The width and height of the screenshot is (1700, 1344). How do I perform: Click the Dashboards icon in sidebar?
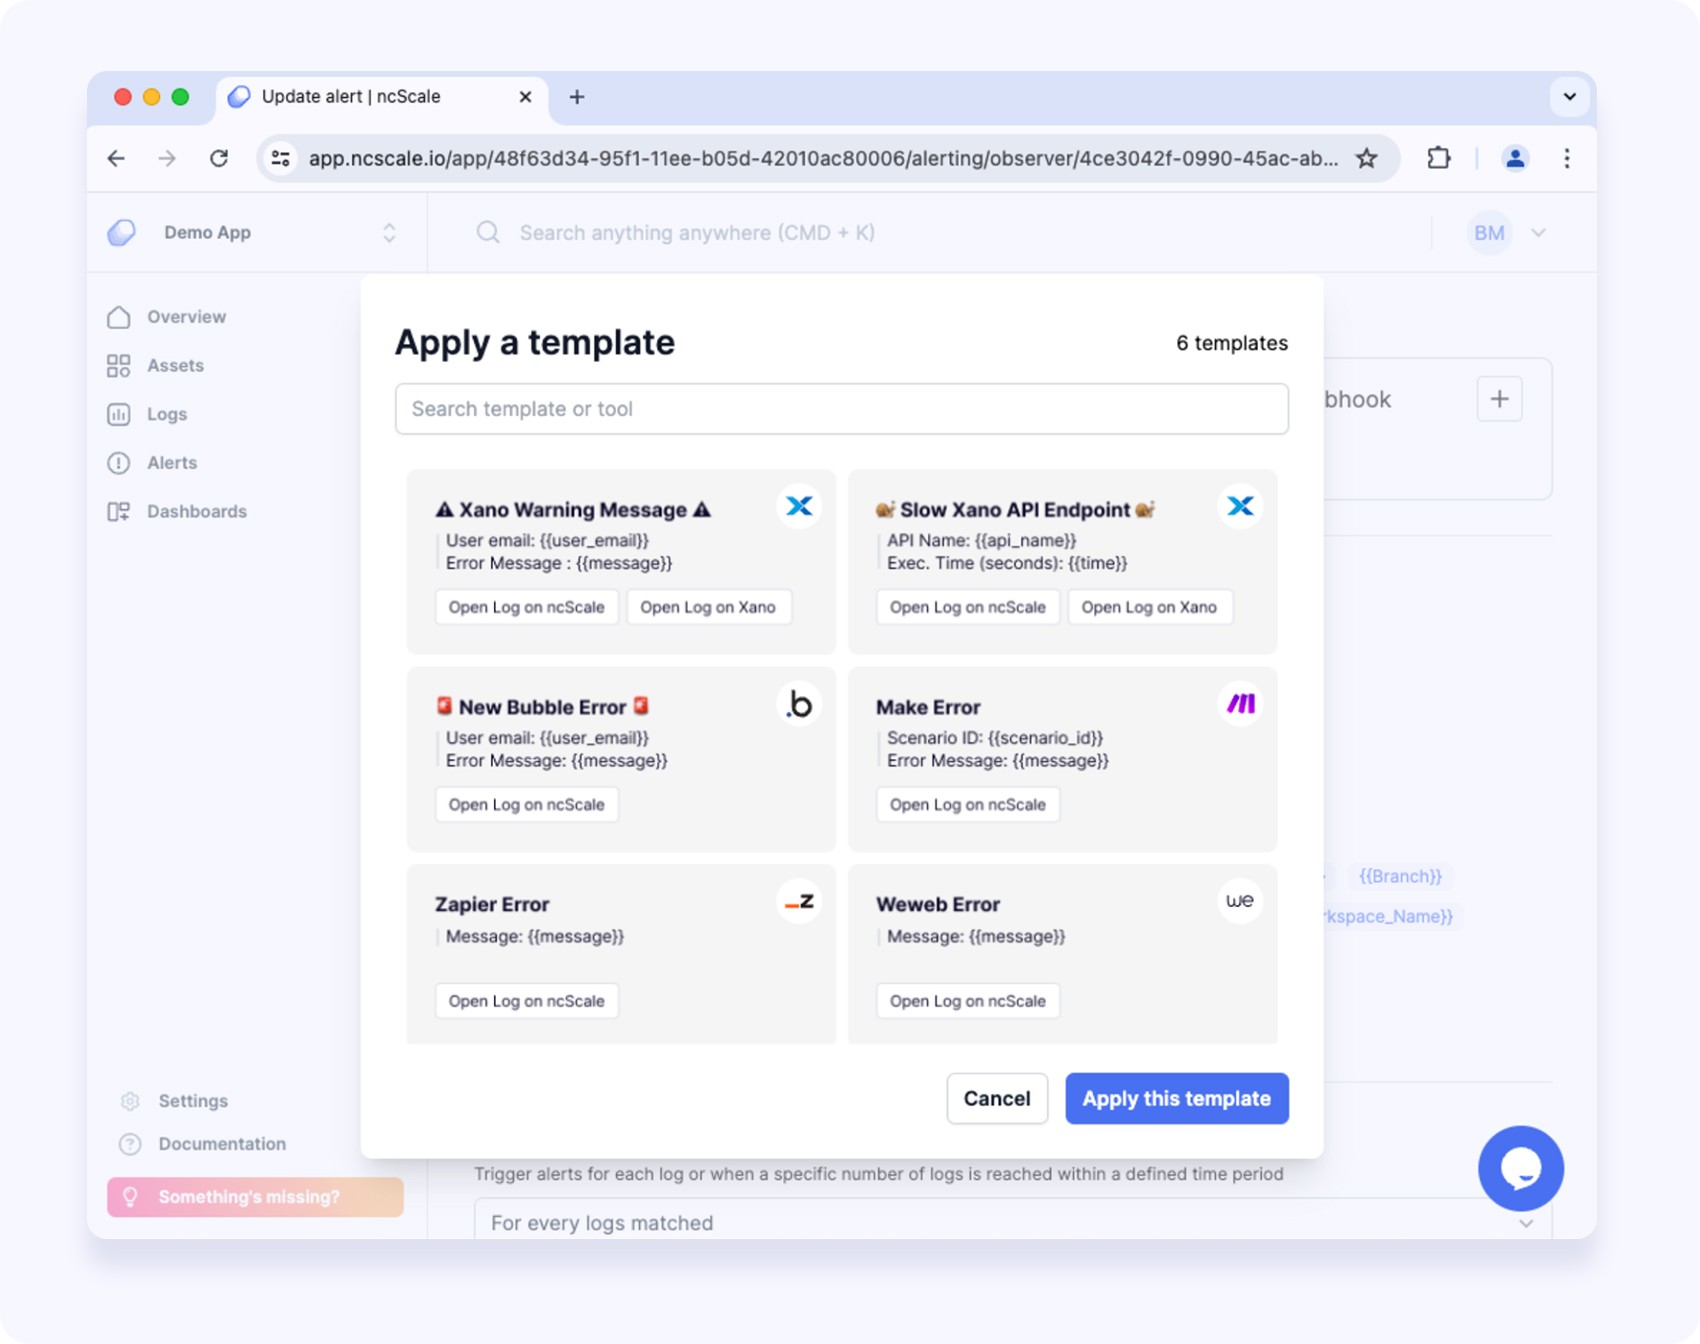pyautogui.click(x=119, y=512)
